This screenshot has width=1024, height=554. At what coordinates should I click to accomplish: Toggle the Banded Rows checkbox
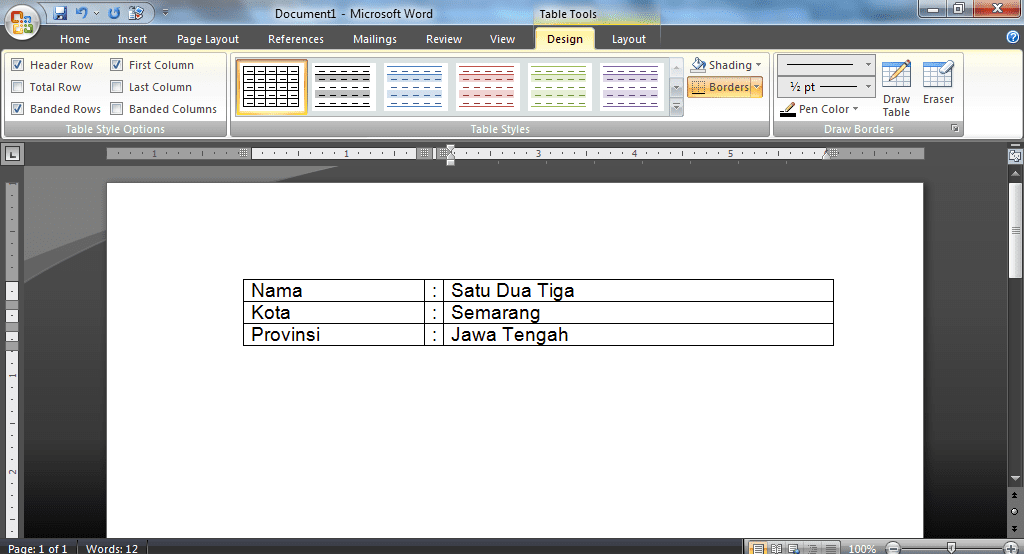(x=18, y=108)
